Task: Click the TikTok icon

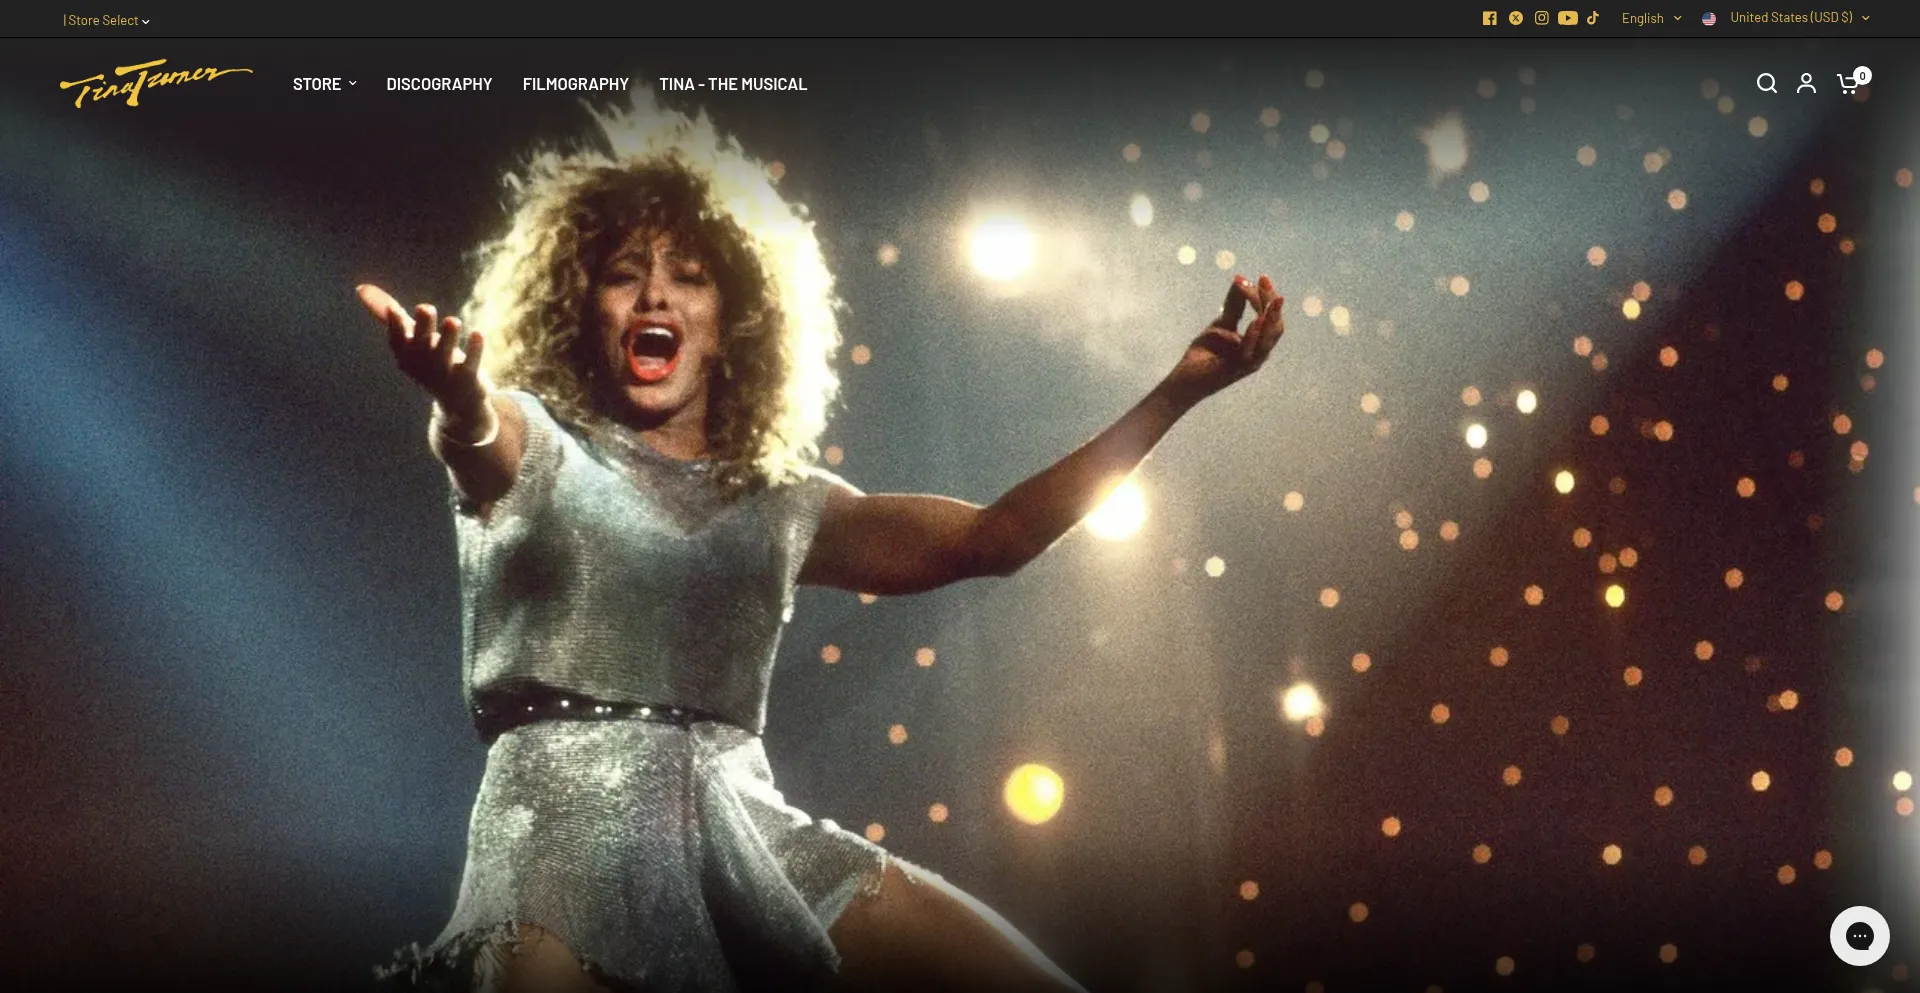Action: [1593, 18]
